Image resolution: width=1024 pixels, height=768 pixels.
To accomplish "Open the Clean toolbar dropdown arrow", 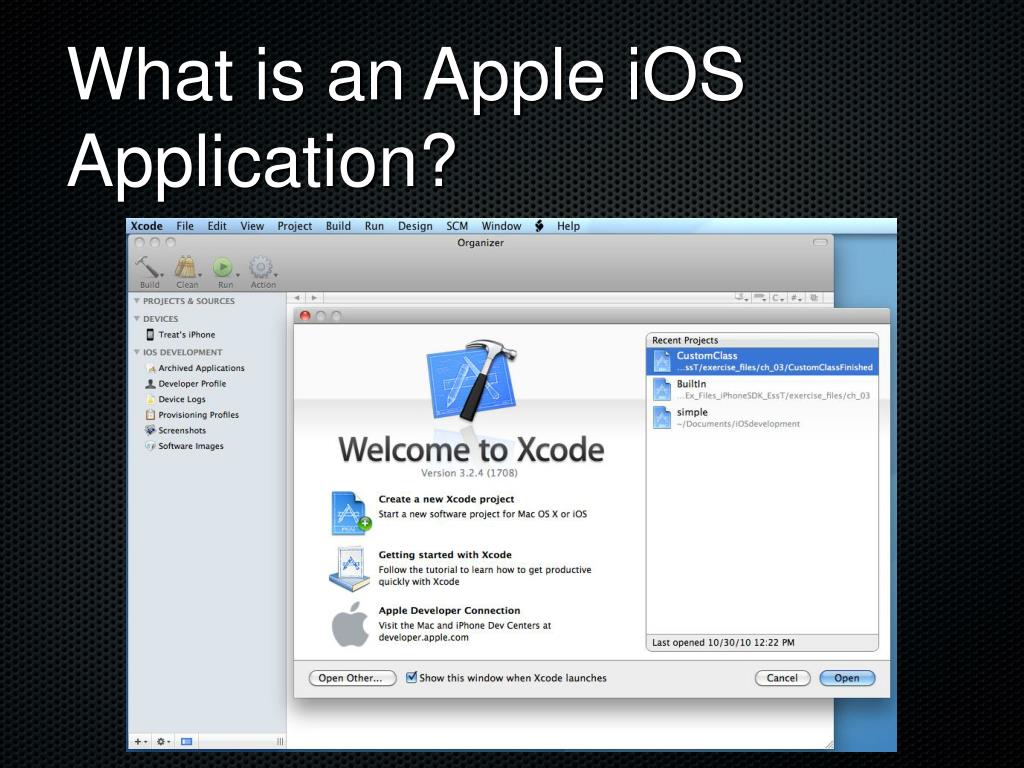I will [200, 274].
